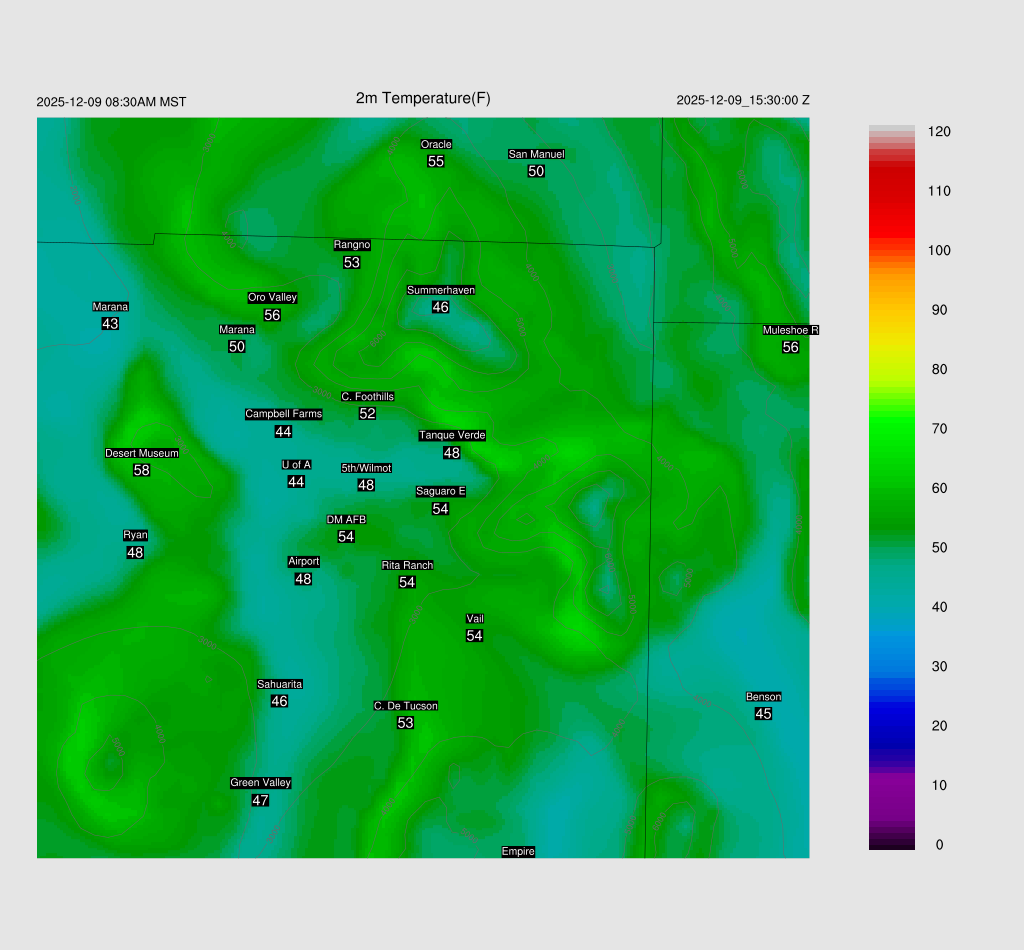This screenshot has width=1024, height=950.
Task: Click the Oracle station label
Action: [x=436, y=145]
